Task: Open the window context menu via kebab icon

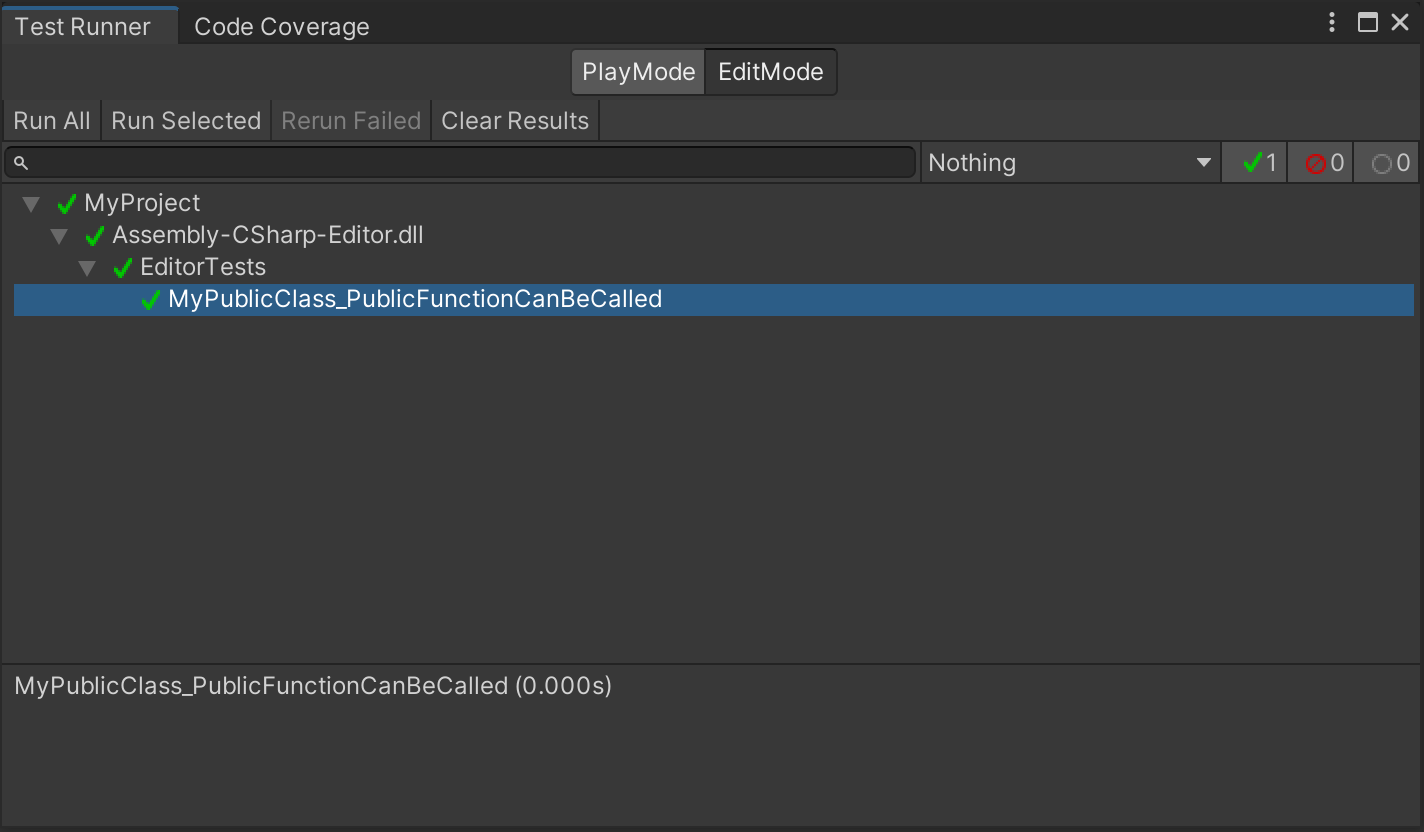Action: (1330, 22)
